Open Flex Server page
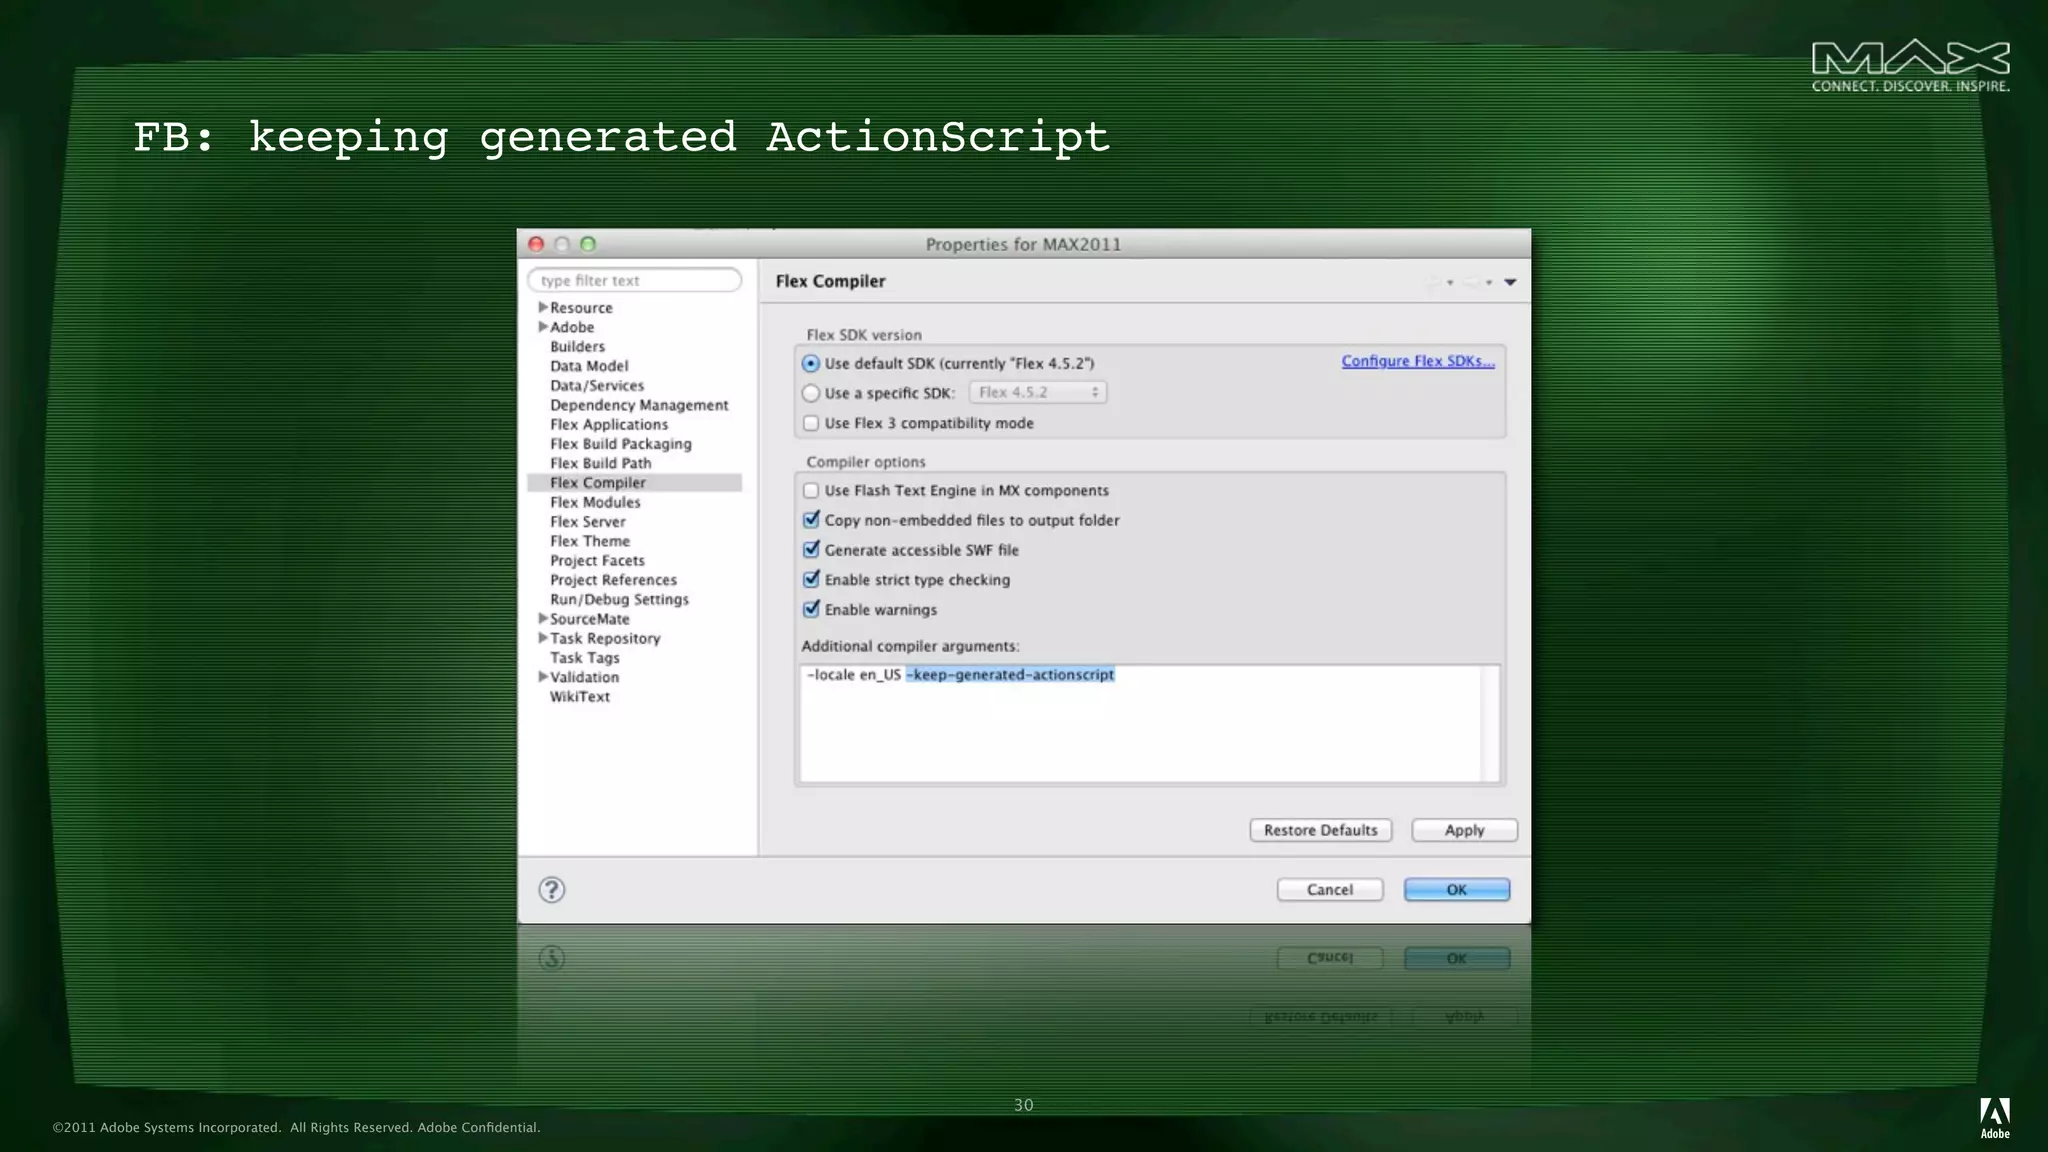Viewport: 2048px width, 1152px height. tap(587, 522)
